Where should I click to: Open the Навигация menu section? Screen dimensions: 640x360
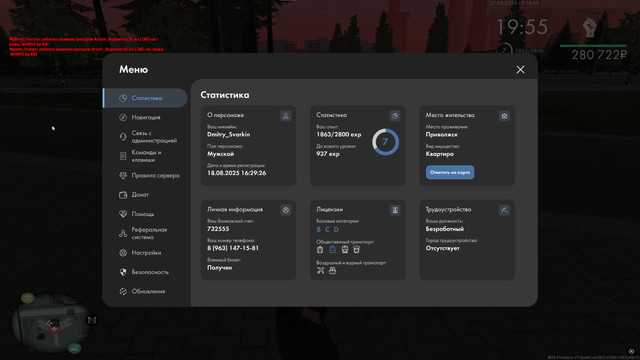pyautogui.click(x=145, y=117)
